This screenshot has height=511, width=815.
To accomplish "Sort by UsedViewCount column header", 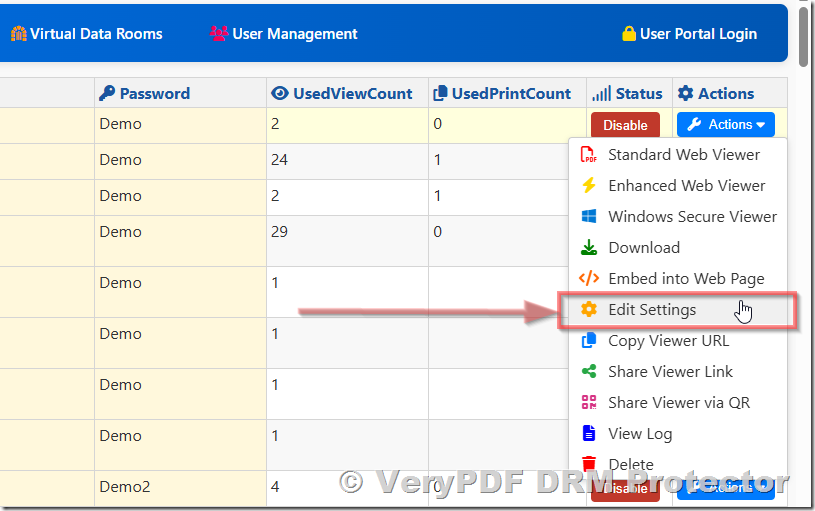I will [x=341, y=94].
